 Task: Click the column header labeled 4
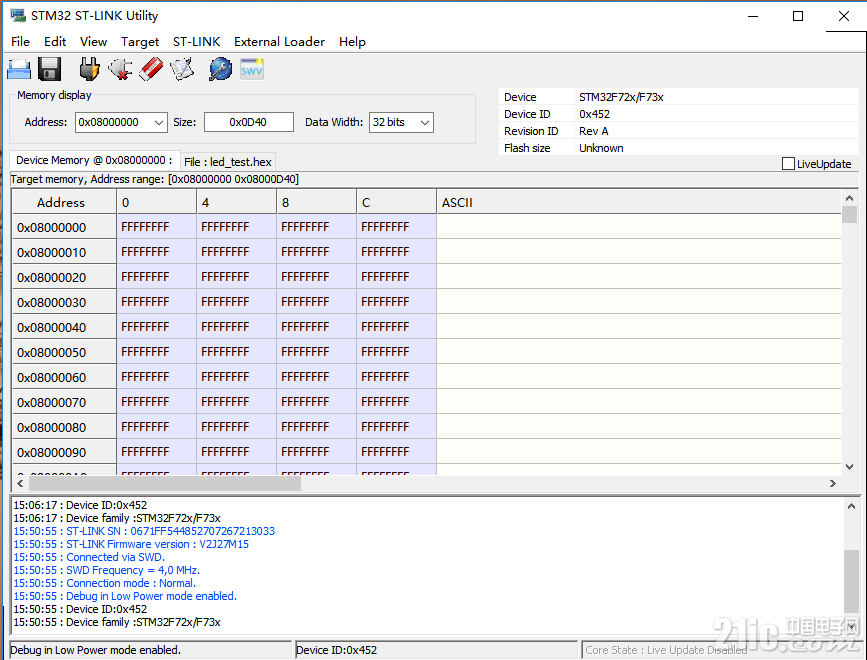tap(237, 202)
